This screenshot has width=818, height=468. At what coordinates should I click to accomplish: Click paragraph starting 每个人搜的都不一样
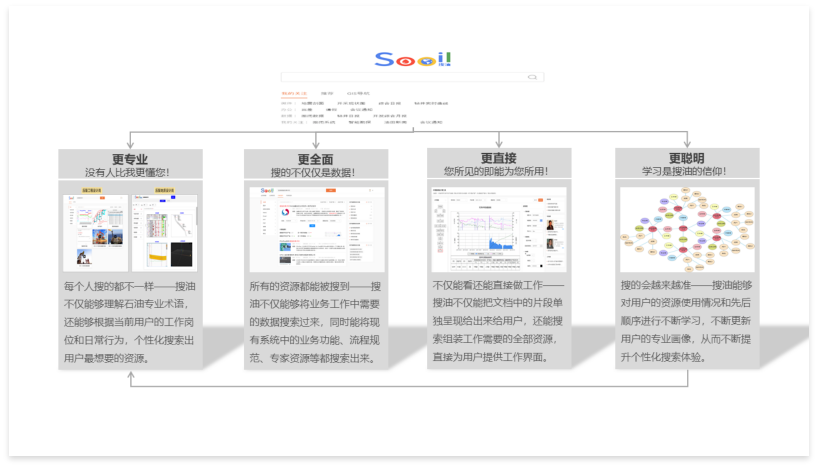[x=129, y=322]
